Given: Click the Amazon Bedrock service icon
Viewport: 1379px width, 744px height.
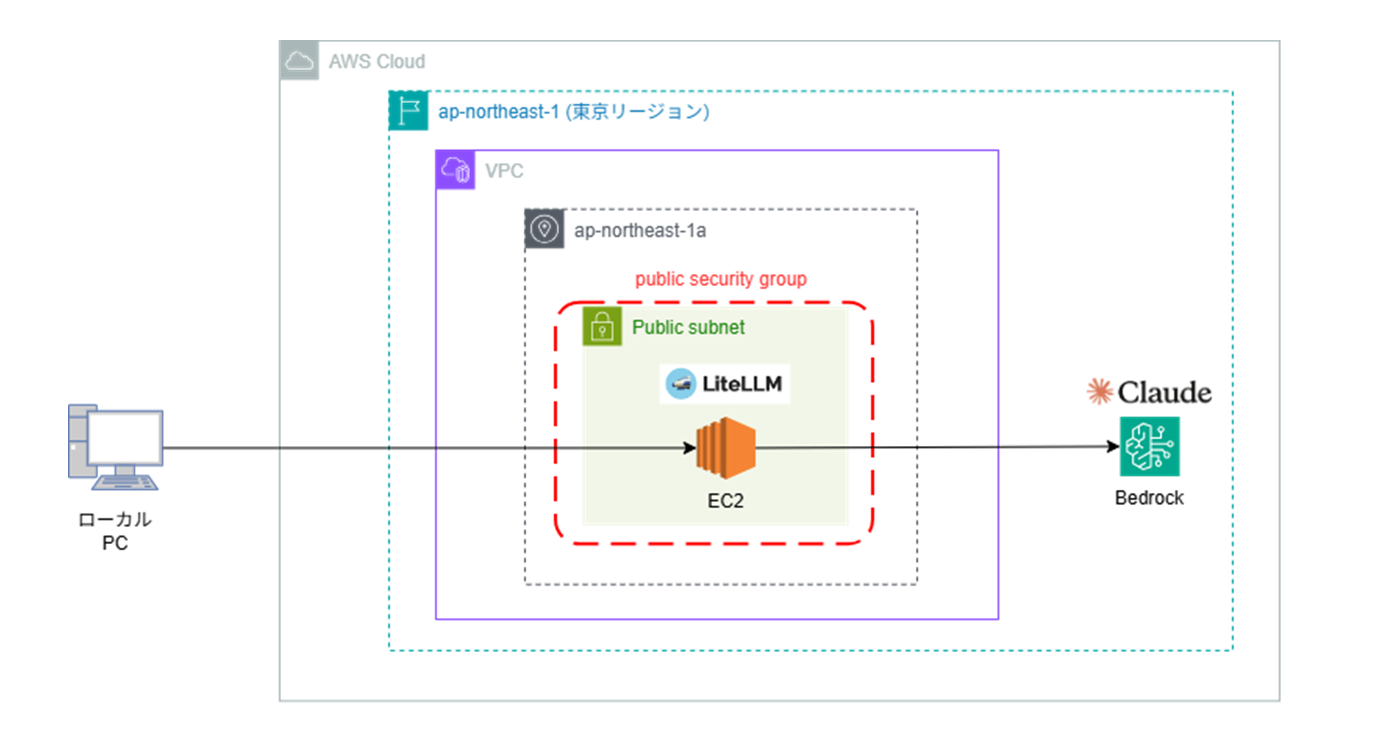Looking at the screenshot, I should point(1148,444).
